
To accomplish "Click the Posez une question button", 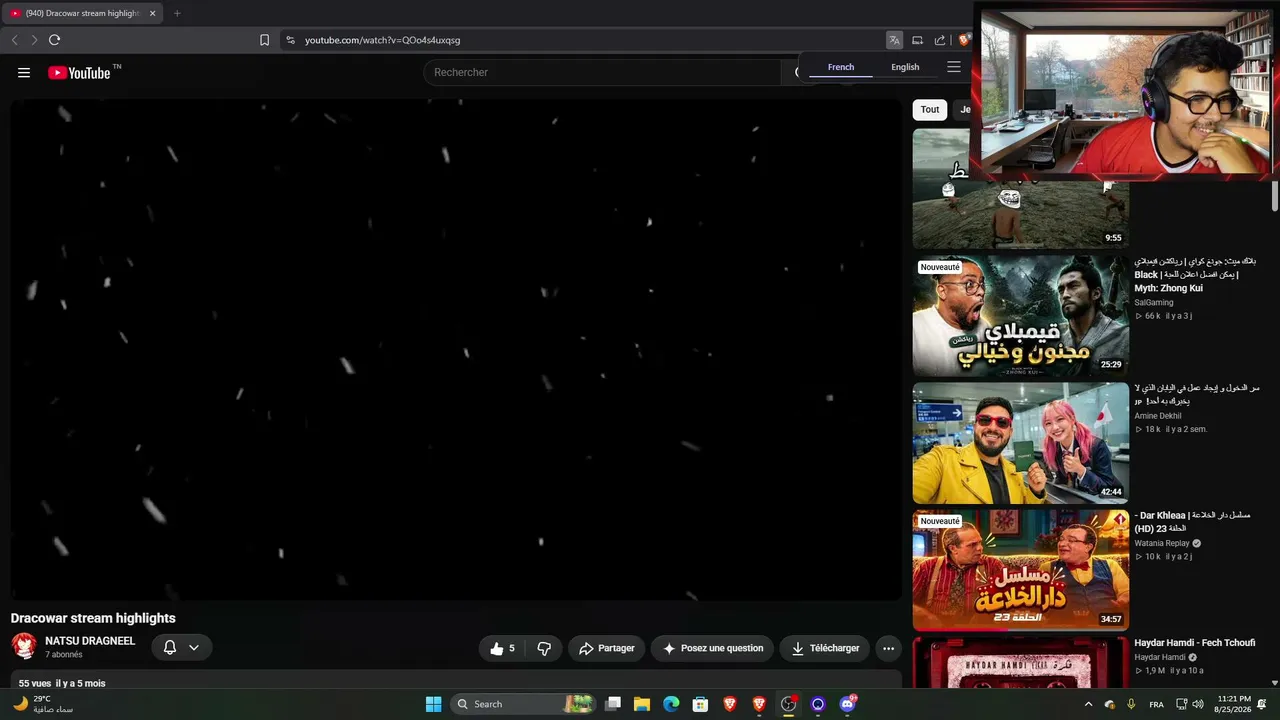I will tap(713, 648).
